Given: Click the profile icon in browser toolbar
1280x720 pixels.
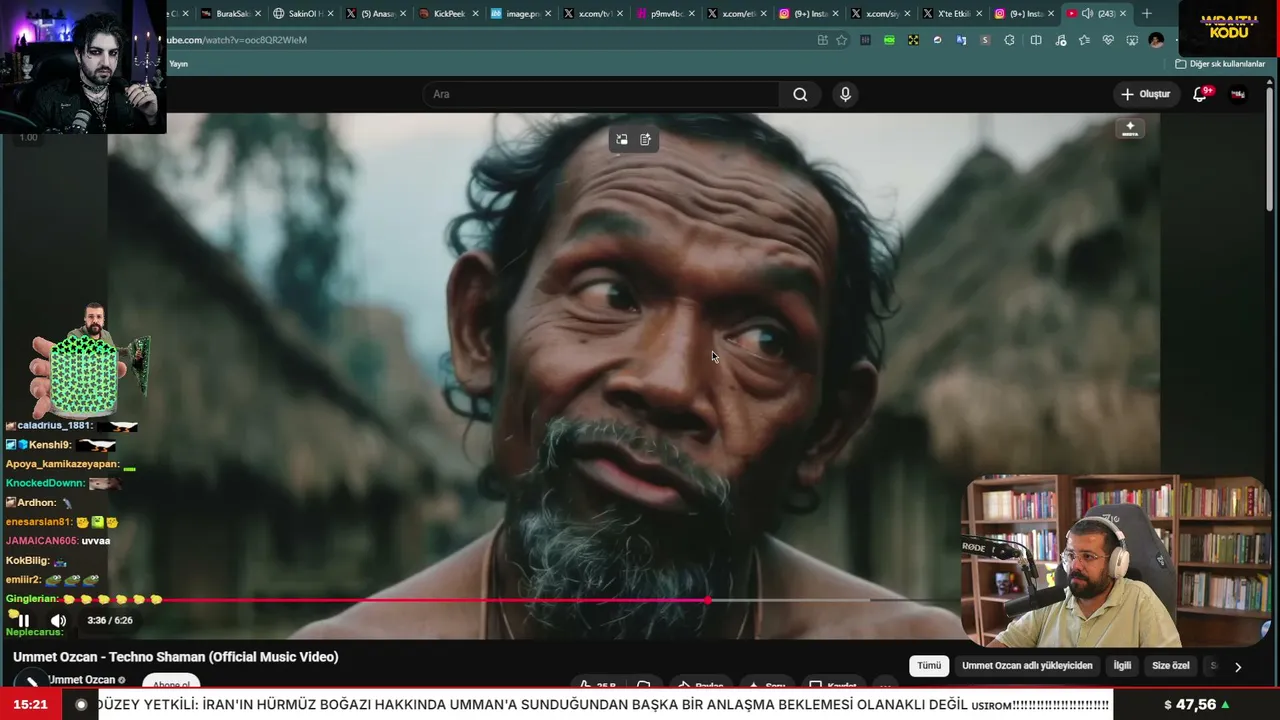Looking at the screenshot, I should (1156, 40).
